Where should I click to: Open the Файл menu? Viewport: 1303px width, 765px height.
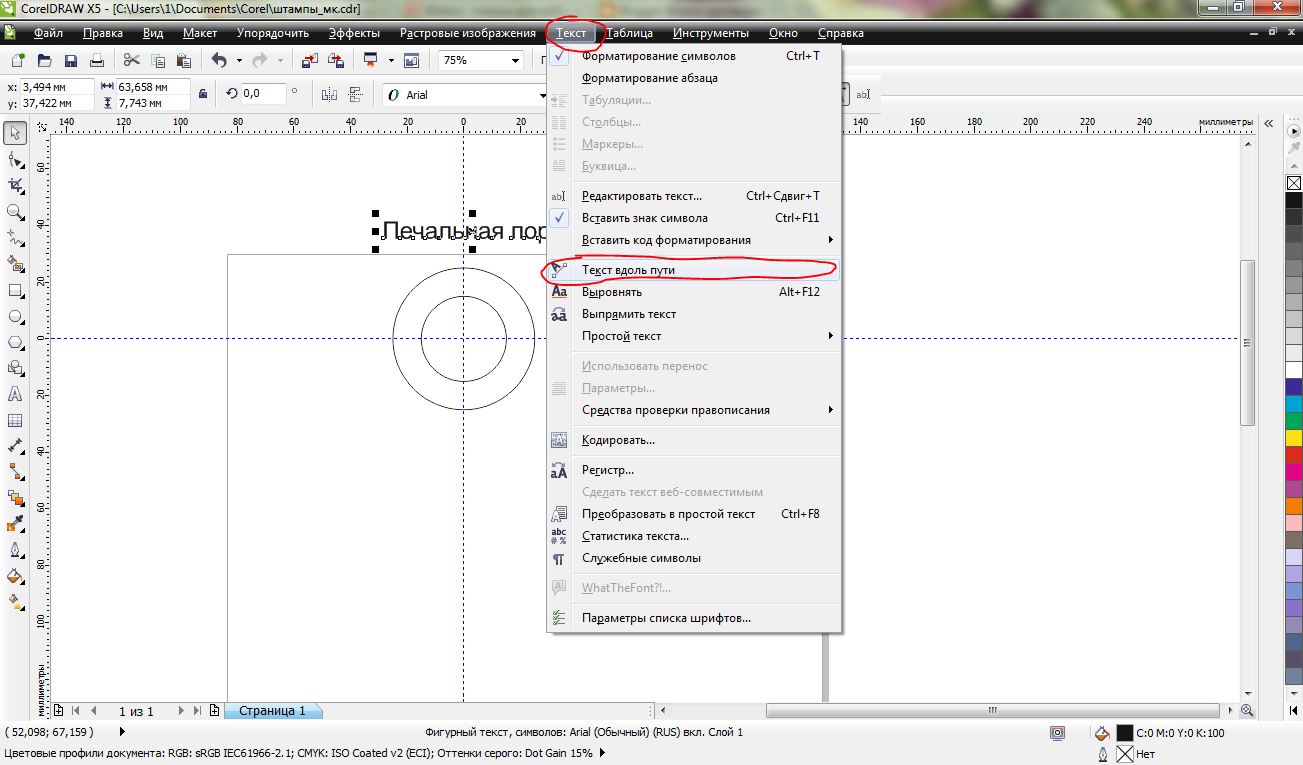(48, 33)
